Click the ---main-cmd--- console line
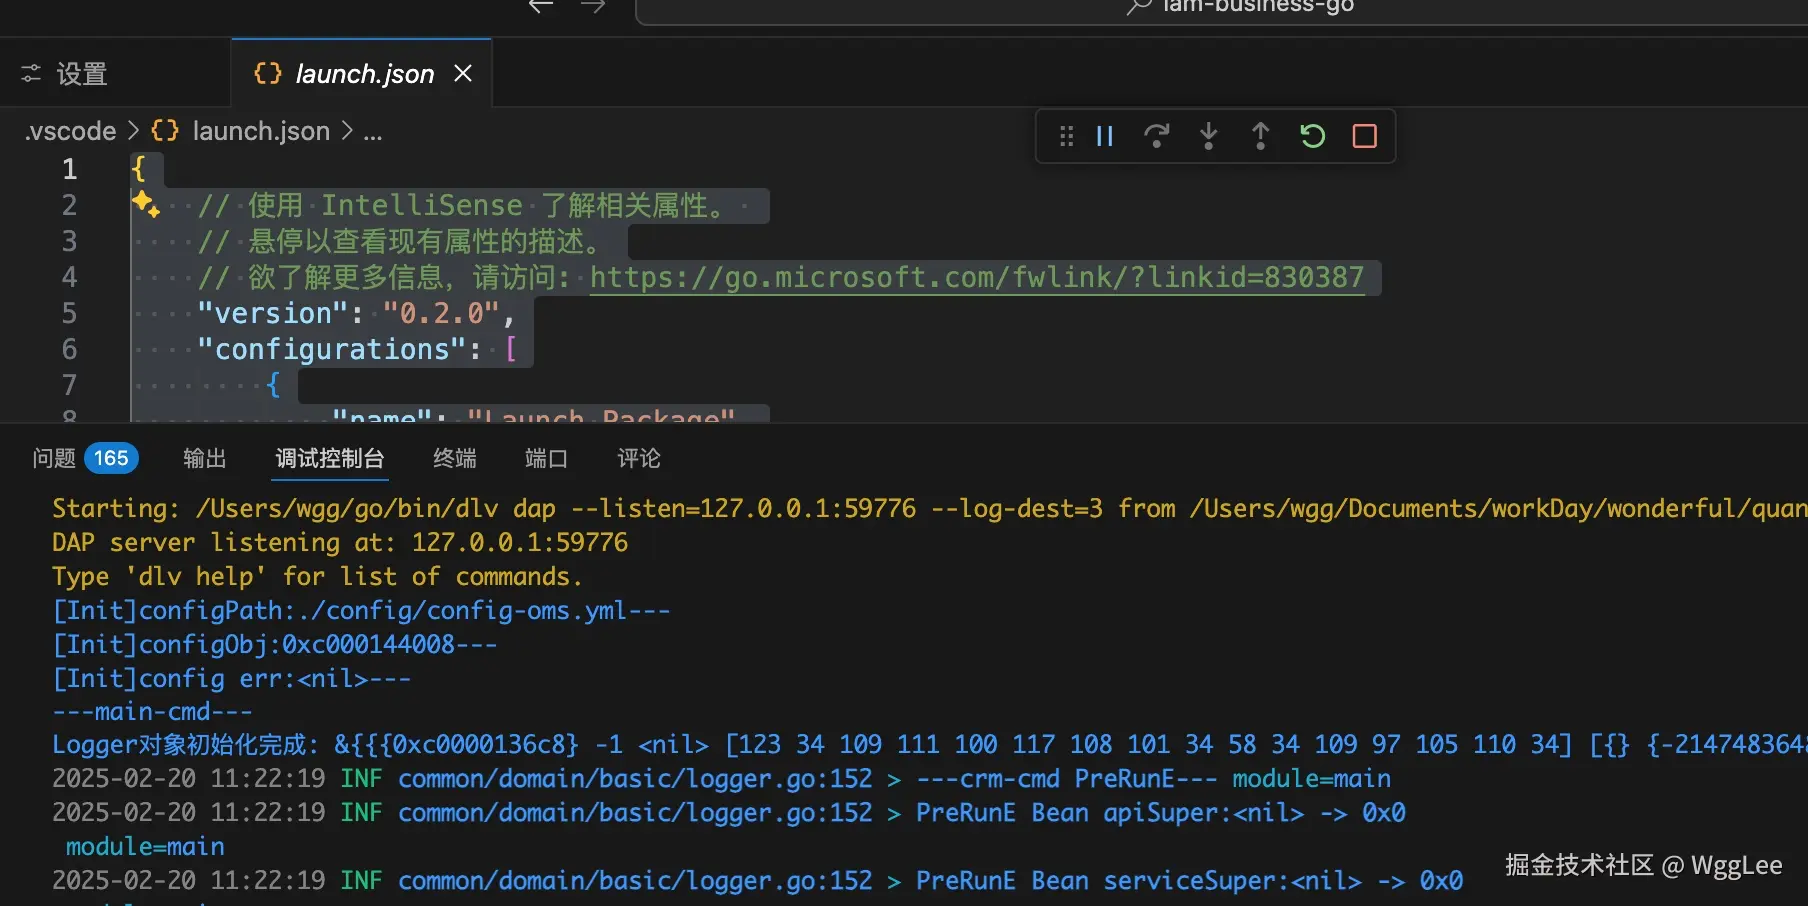The width and height of the screenshot is (1808, 906). [152, 711]
